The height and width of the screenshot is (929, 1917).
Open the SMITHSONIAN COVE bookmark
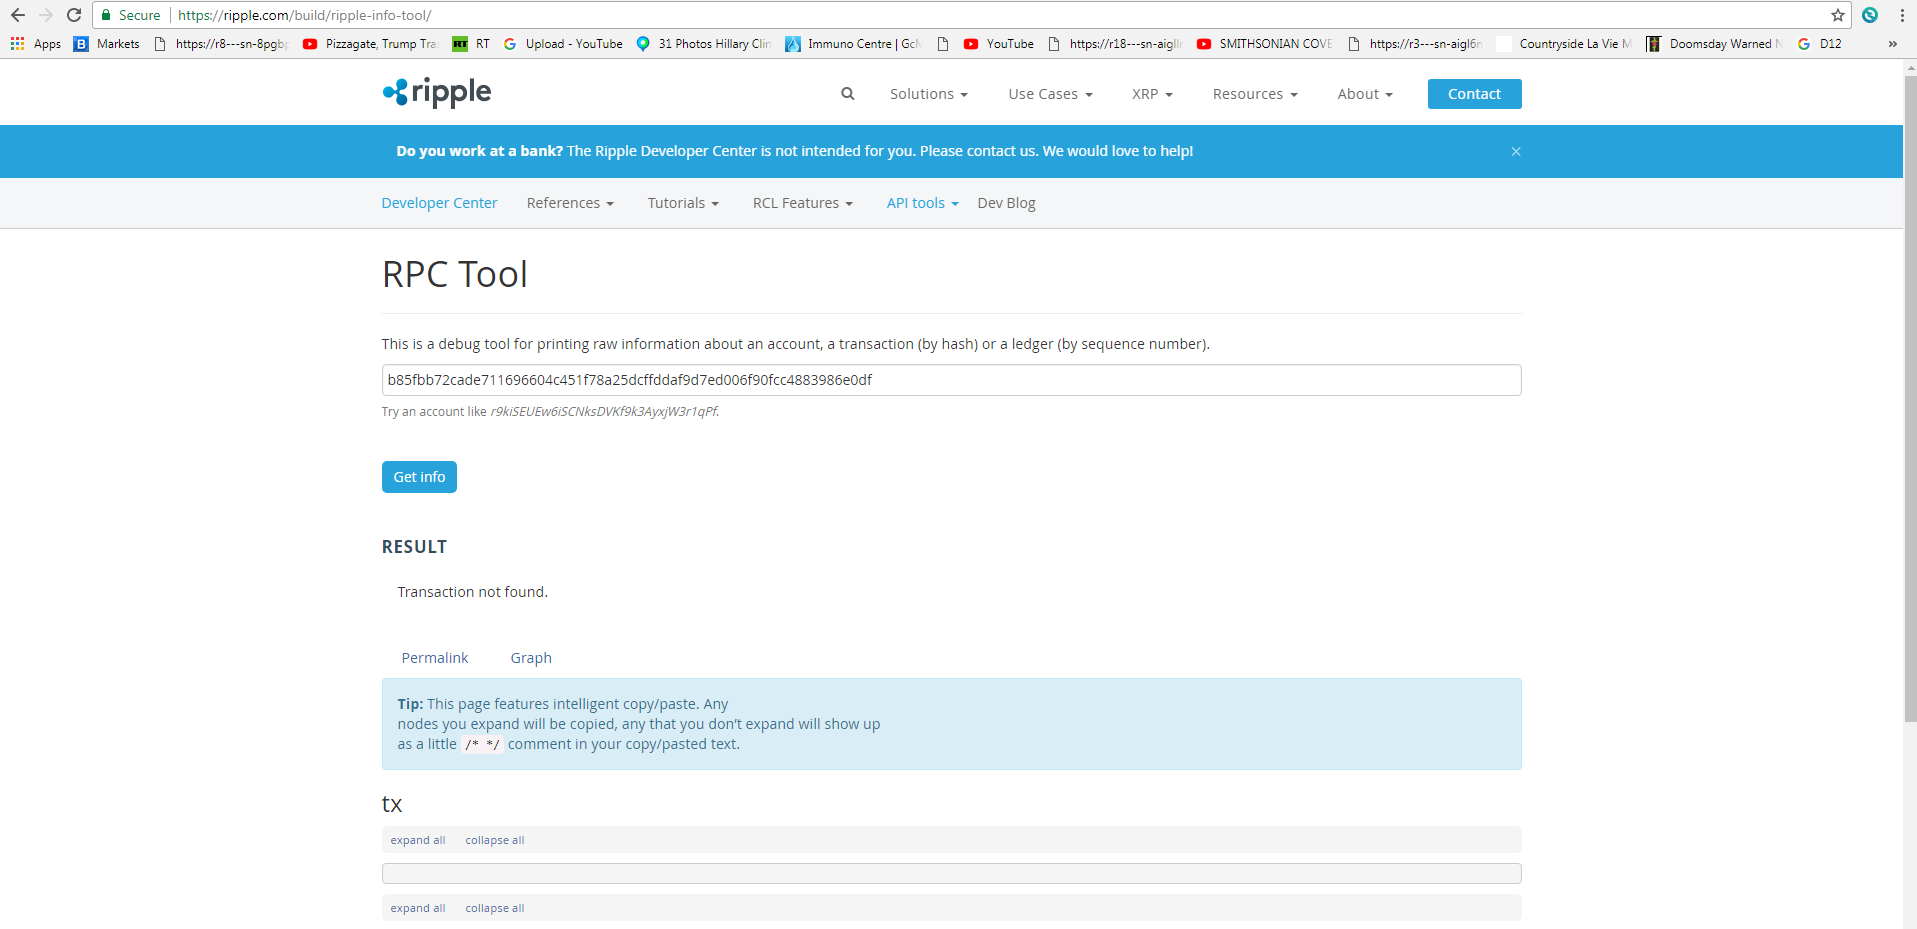pos(1264,44)
